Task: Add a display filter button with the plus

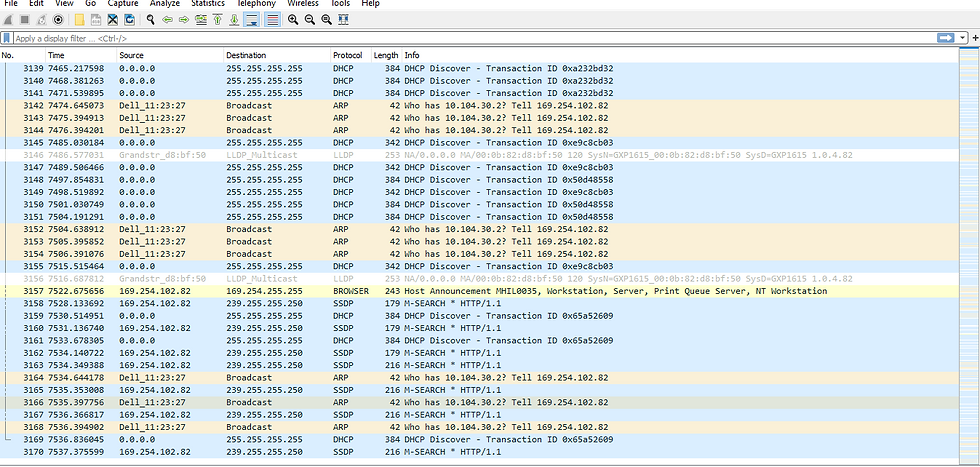Action: (x=976, y=38)
